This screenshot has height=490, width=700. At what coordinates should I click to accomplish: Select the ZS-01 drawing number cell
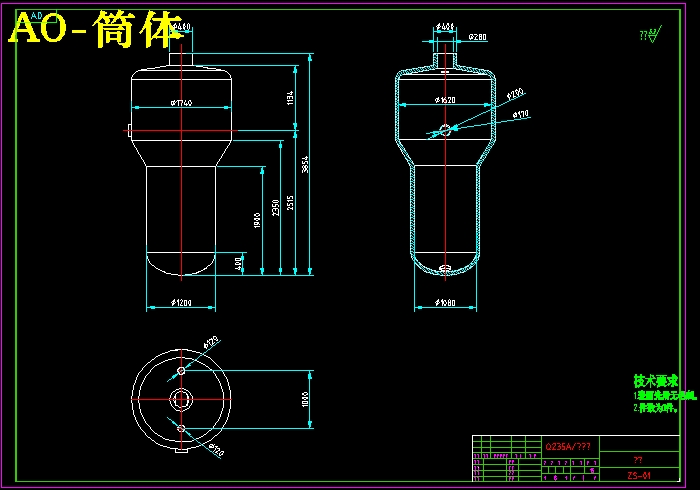[639, 475]
